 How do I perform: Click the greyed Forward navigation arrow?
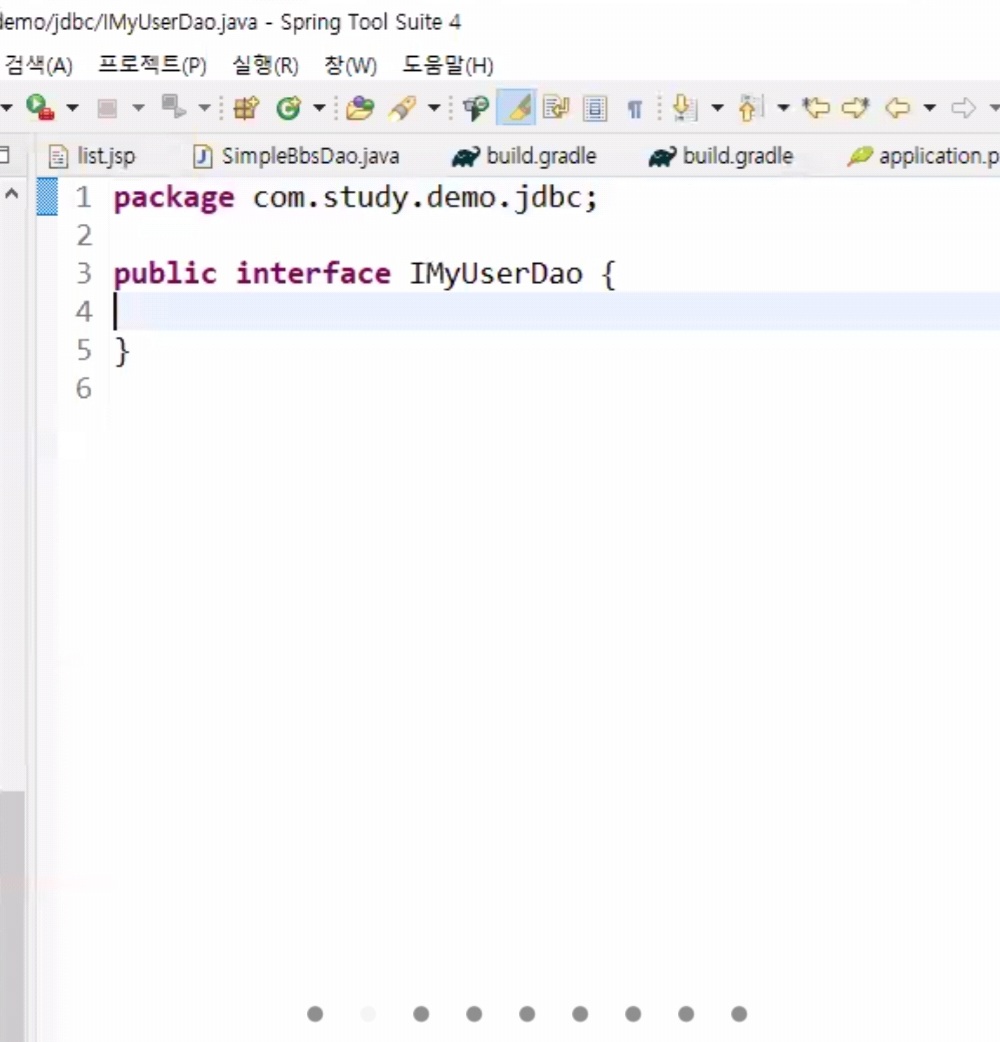pos(963,108)
